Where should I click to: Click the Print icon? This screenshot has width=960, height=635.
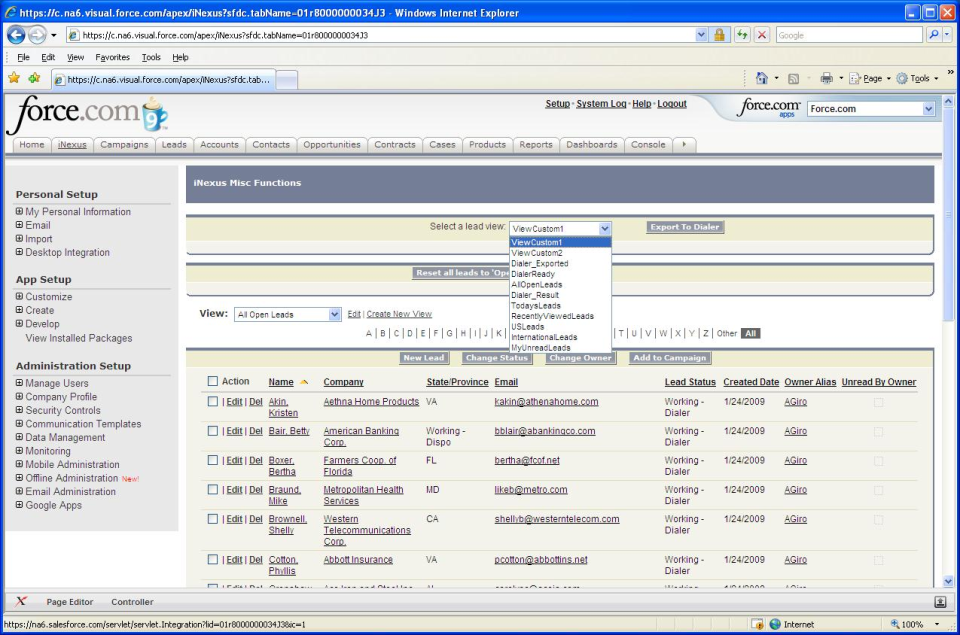(x=827, y=78)
